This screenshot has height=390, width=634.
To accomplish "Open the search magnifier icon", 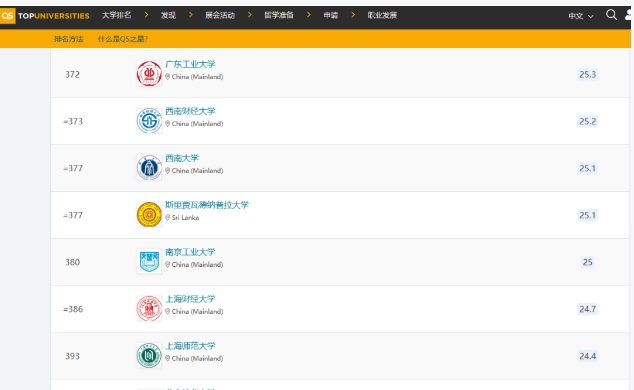I will click(611, 15).
